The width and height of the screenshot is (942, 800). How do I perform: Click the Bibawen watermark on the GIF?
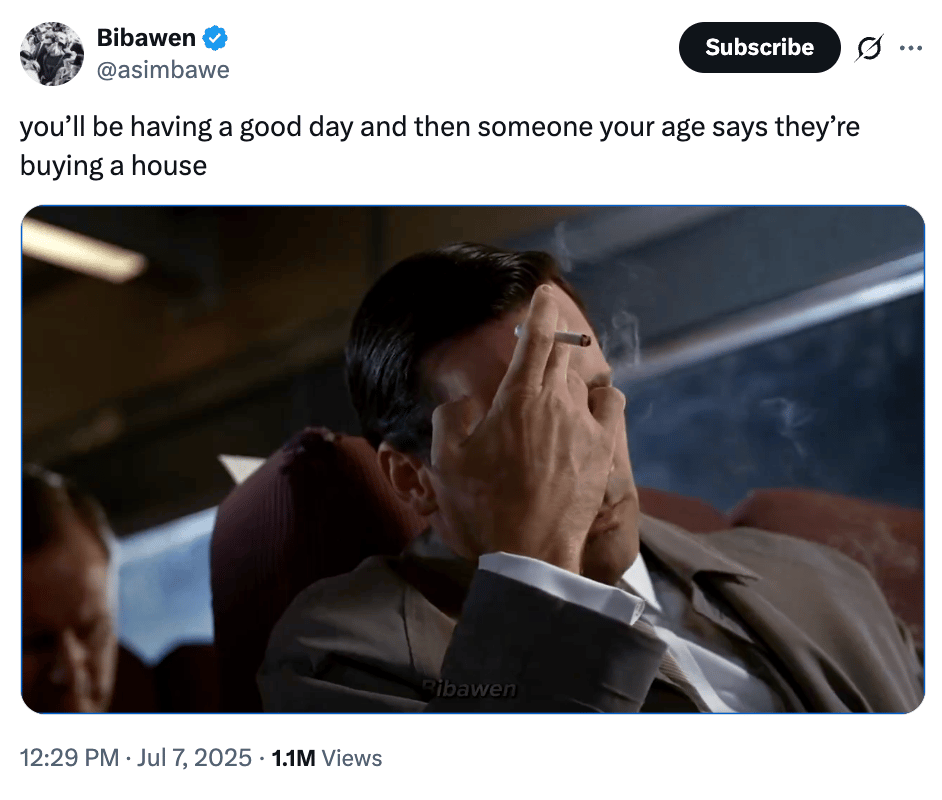(x=469, y=688)
